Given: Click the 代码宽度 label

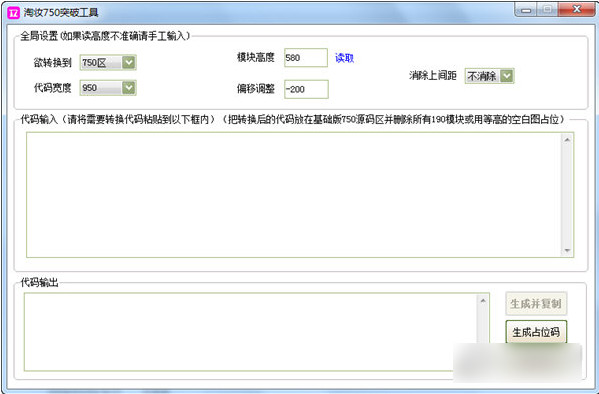Looking at the screenshot, I should click(52, 88).
